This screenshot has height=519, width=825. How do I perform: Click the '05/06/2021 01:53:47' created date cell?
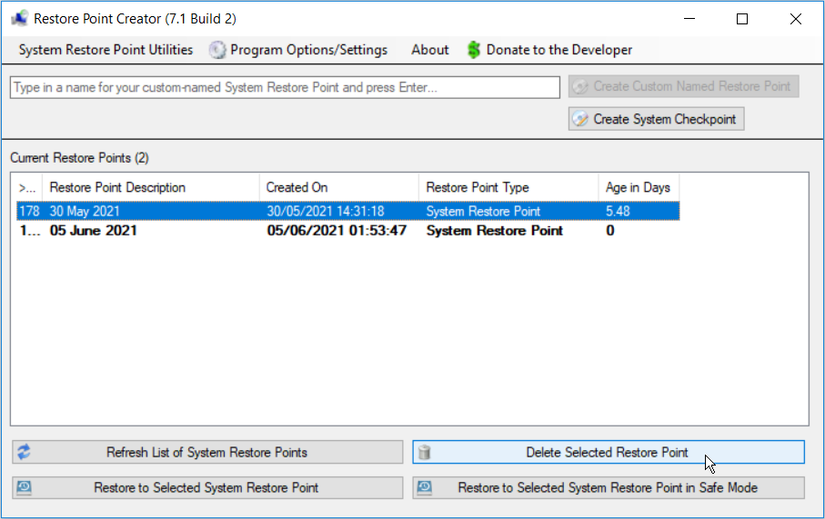(x=337, y=231)
